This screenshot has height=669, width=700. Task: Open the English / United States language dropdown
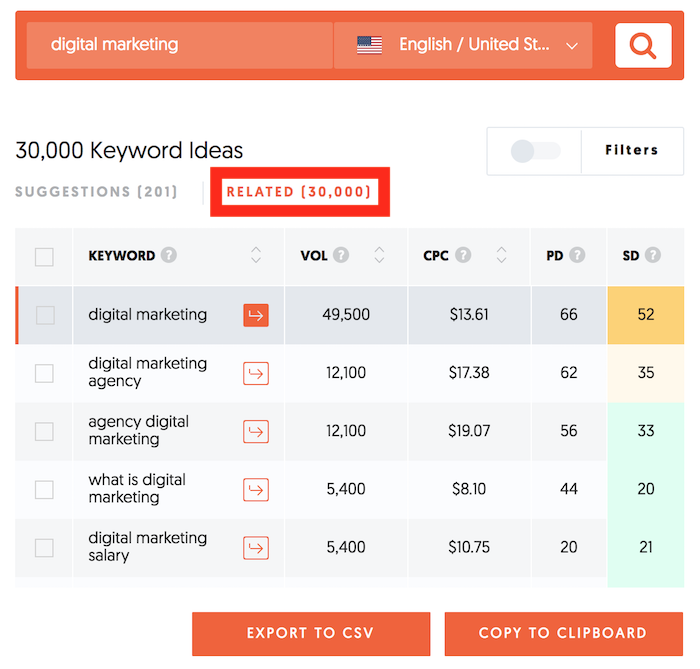pyautogui.click(x=463, y=45)
